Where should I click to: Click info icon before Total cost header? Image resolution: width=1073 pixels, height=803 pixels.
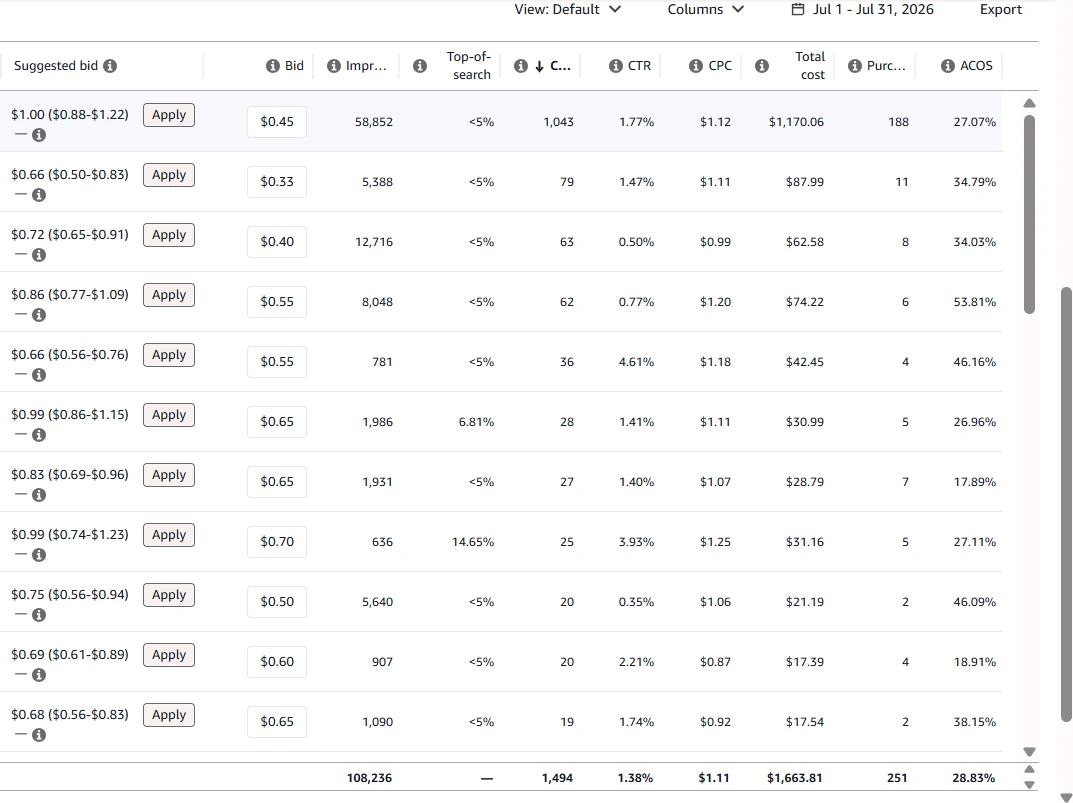(762, 66)
